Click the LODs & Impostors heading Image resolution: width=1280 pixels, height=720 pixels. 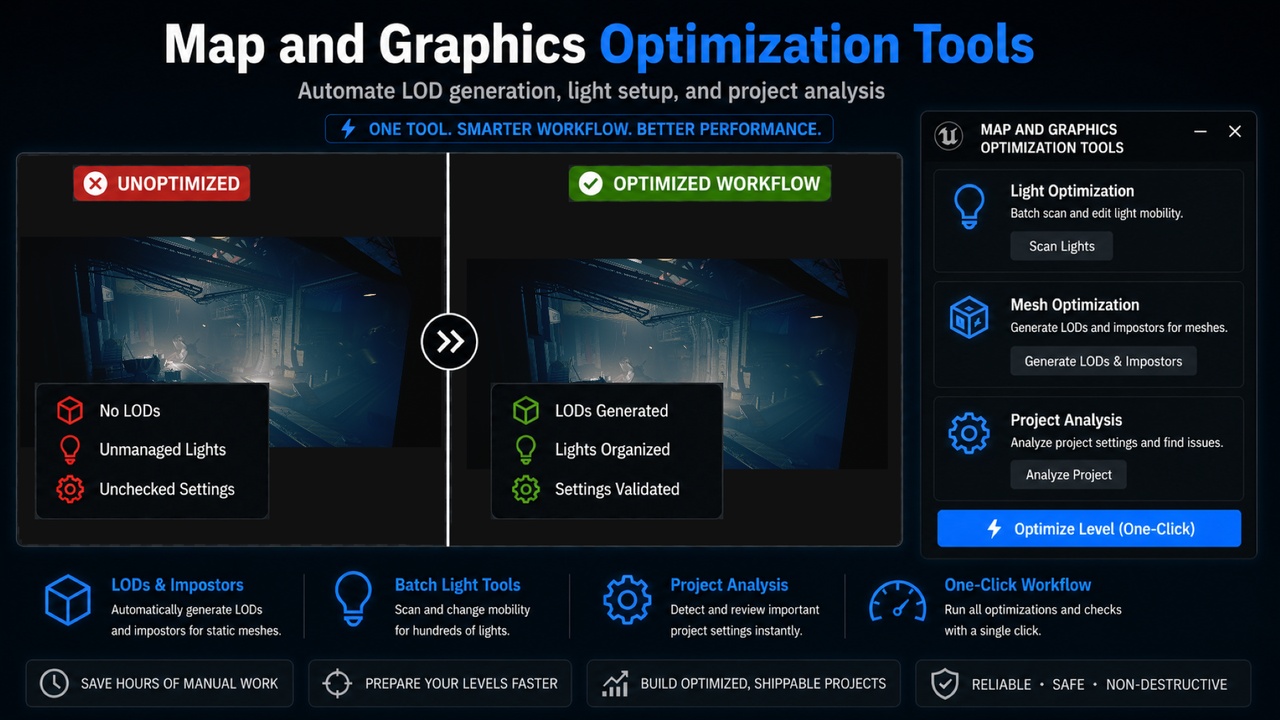(177, 585)
